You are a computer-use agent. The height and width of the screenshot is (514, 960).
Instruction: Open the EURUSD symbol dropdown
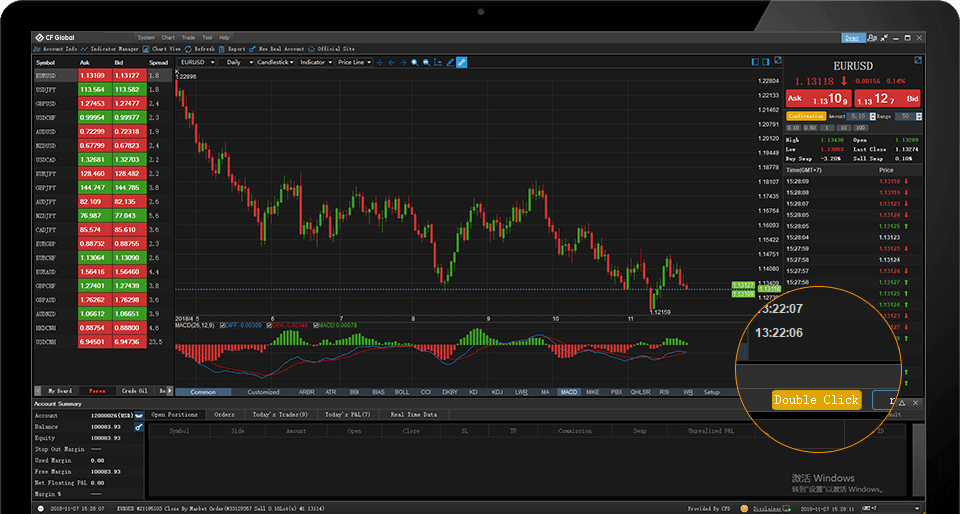[x=197, y=62]
